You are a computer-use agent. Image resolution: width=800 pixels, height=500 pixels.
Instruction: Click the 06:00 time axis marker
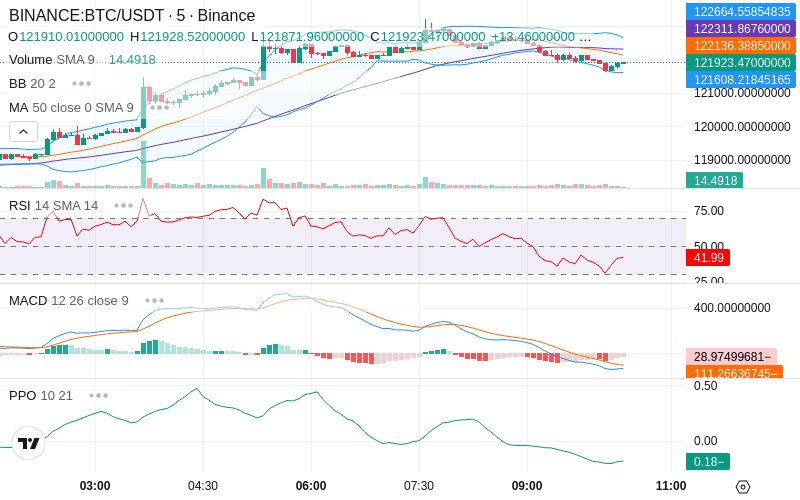[311, 486]
